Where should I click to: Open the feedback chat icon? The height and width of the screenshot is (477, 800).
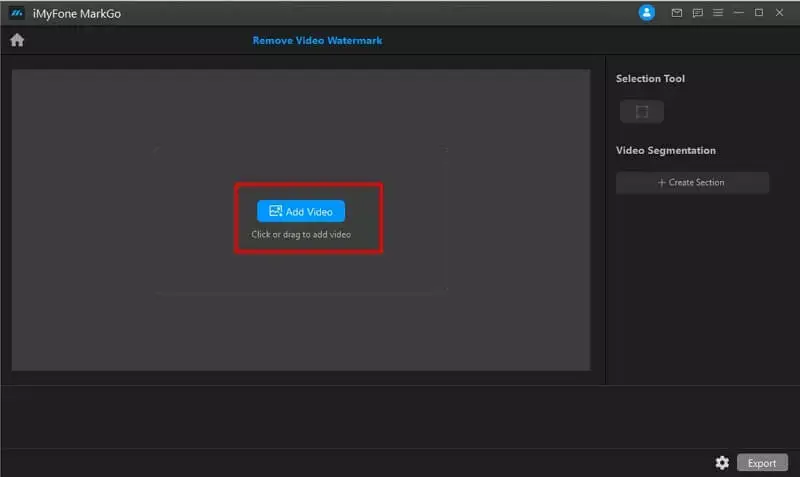click(x=697, y=13)
